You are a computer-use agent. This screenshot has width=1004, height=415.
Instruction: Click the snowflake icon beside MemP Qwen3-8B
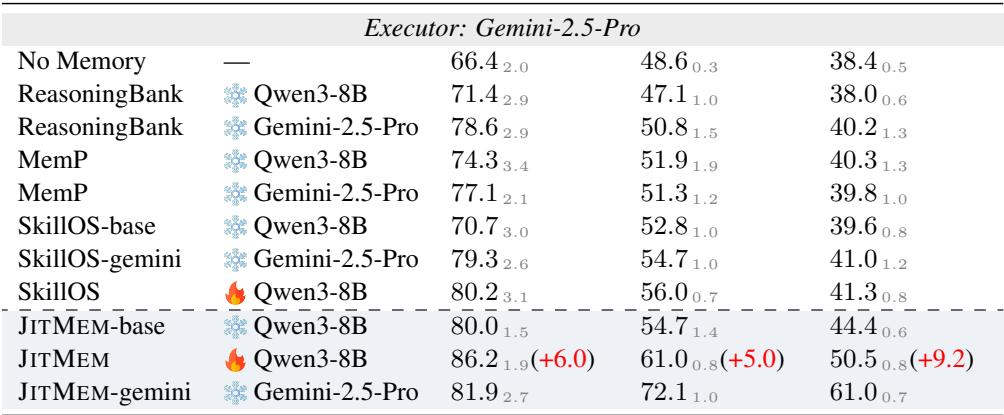click(x=235, y=161)
